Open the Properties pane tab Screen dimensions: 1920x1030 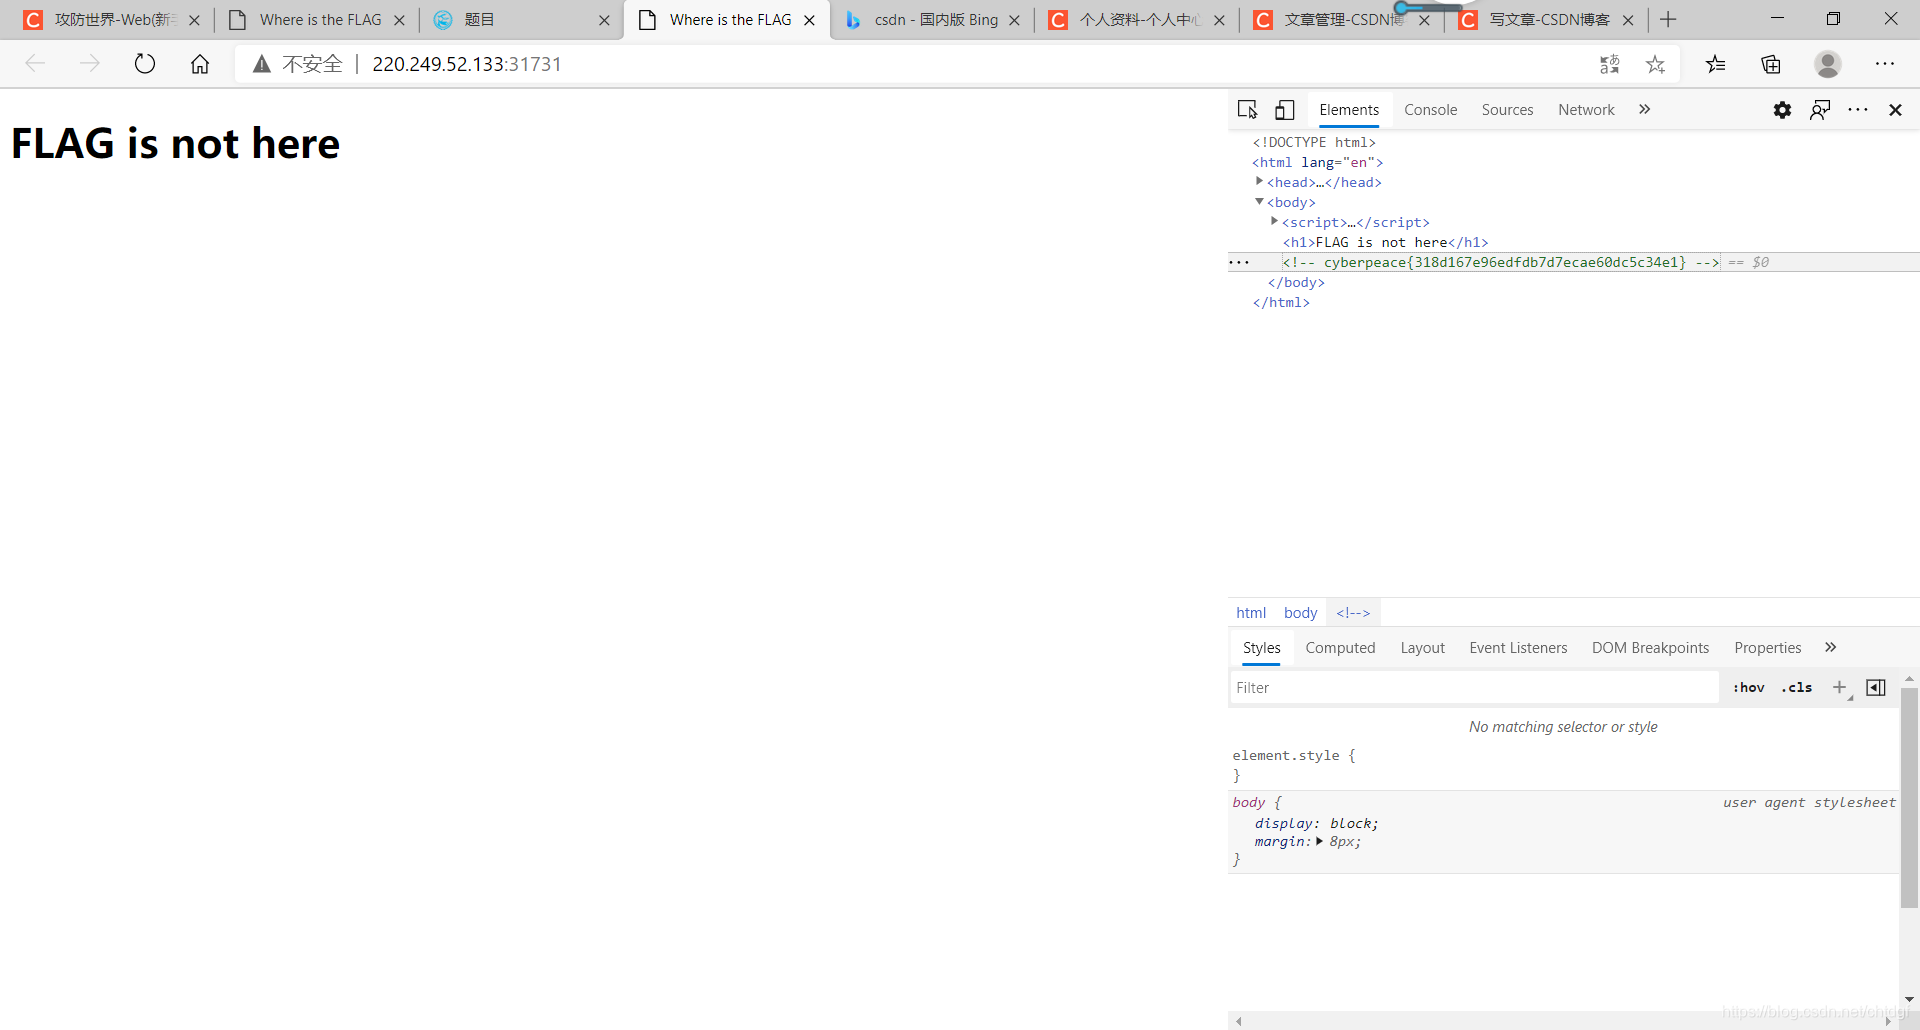coord(1767,648)
